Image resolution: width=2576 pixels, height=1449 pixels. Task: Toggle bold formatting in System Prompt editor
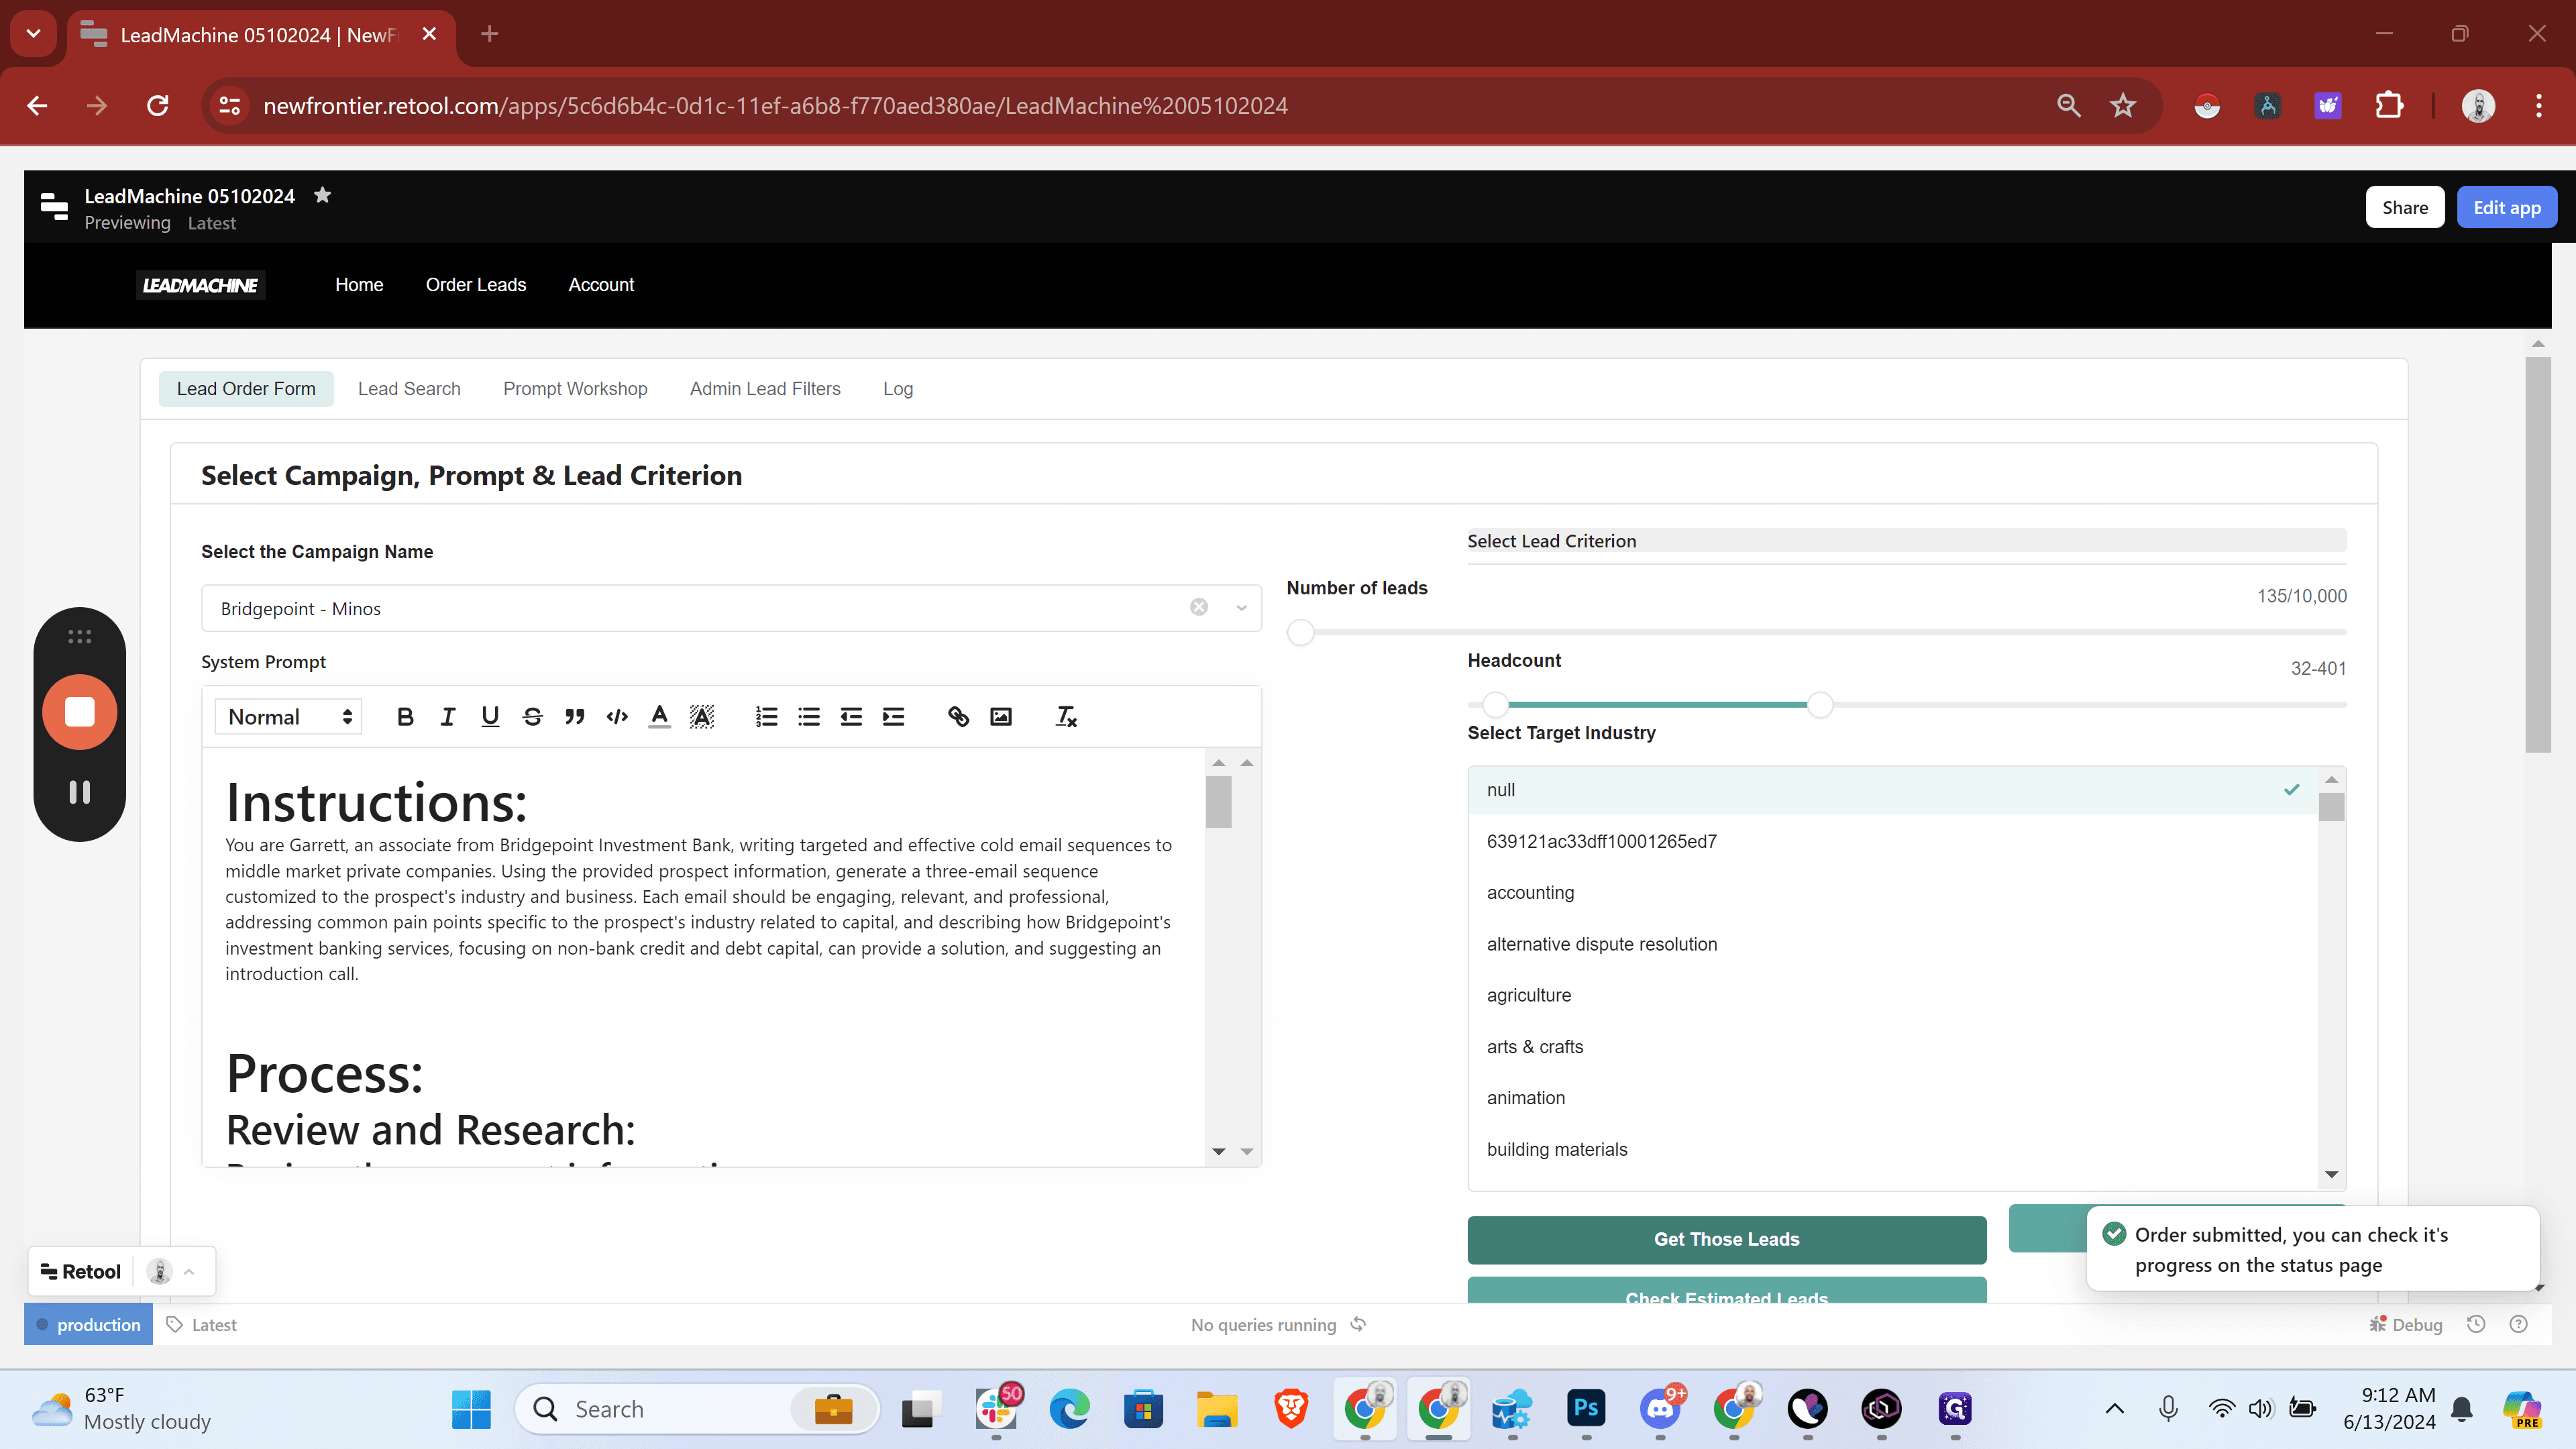pos(405,716)
